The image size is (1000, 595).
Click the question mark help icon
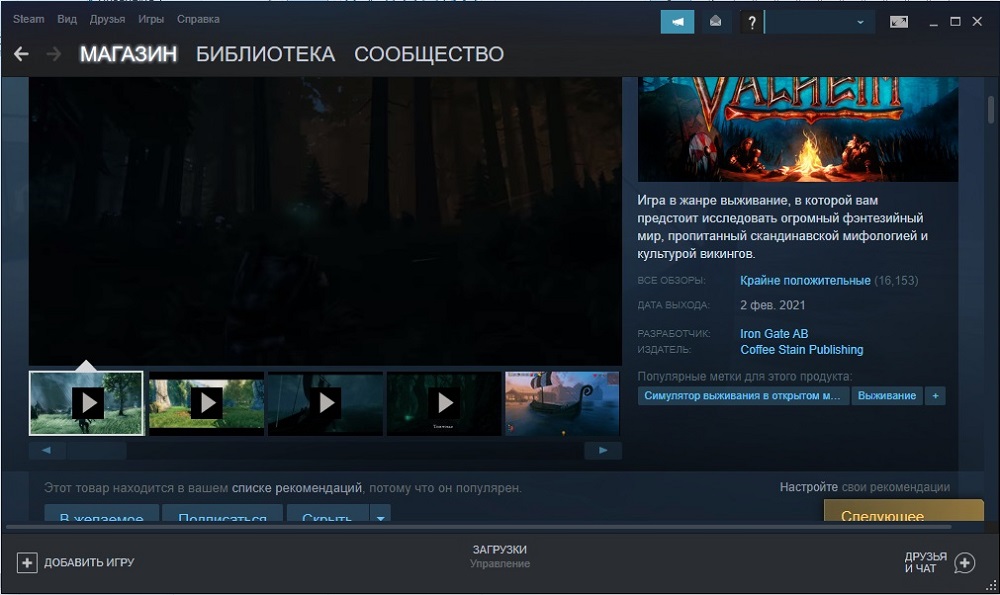click(751, 22)
